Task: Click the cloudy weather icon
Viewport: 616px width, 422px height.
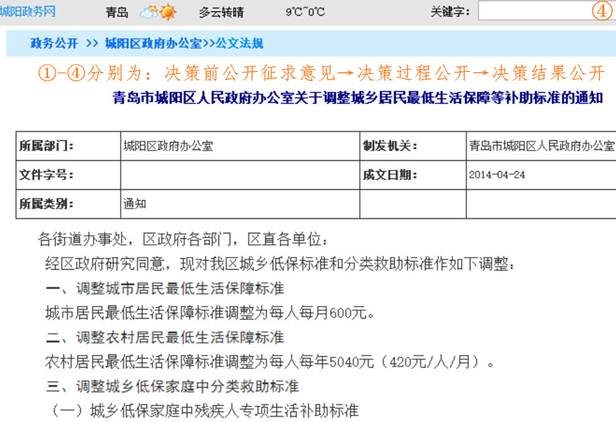Action: click(148, 13)
